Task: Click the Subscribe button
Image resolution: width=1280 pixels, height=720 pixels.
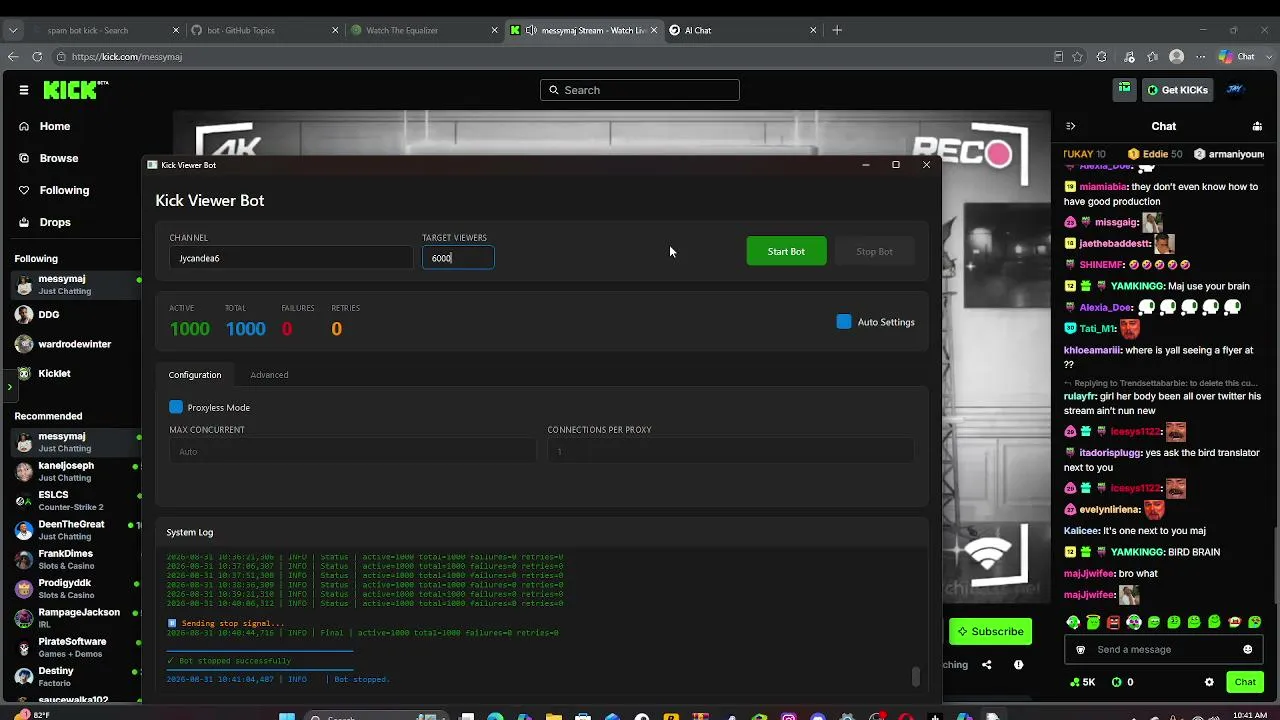Action: 990,631
